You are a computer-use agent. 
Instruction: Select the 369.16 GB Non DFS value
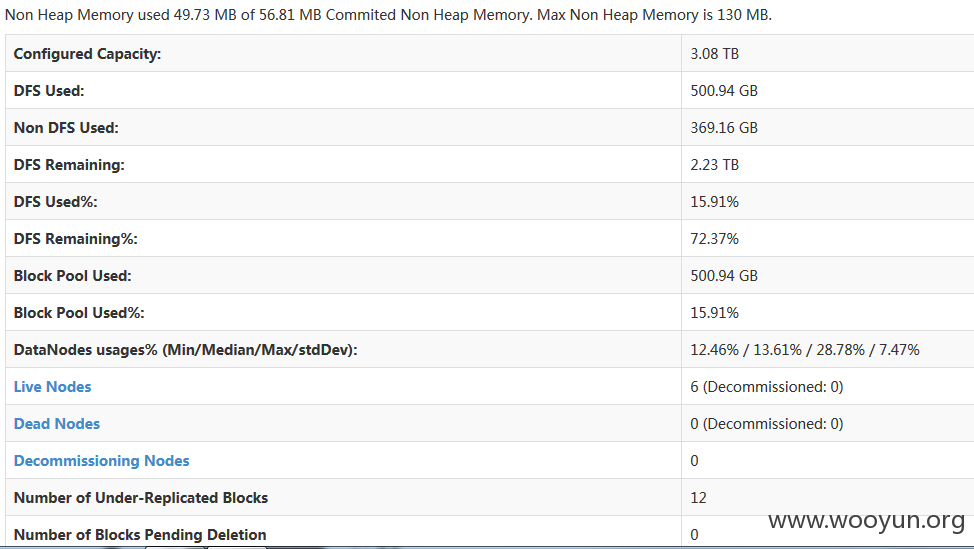click(x=724, y=128)
